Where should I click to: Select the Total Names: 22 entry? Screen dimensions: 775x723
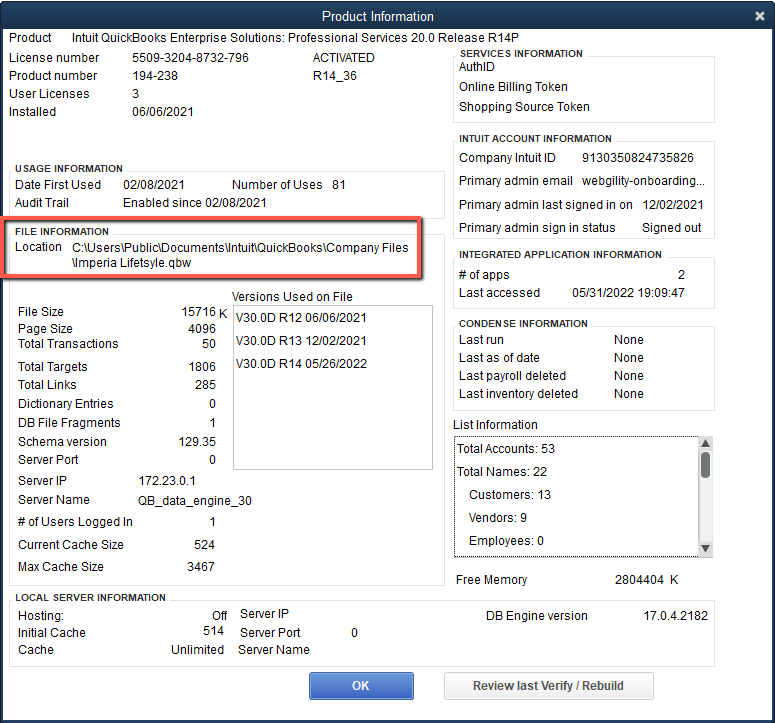coord(502,472)
